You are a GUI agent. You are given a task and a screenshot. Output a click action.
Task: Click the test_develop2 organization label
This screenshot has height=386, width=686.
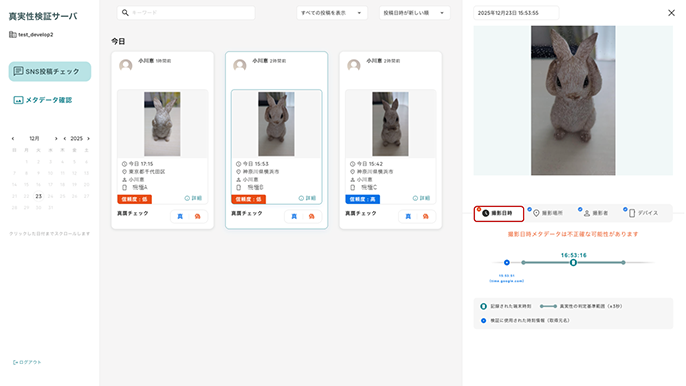[31, 35]
